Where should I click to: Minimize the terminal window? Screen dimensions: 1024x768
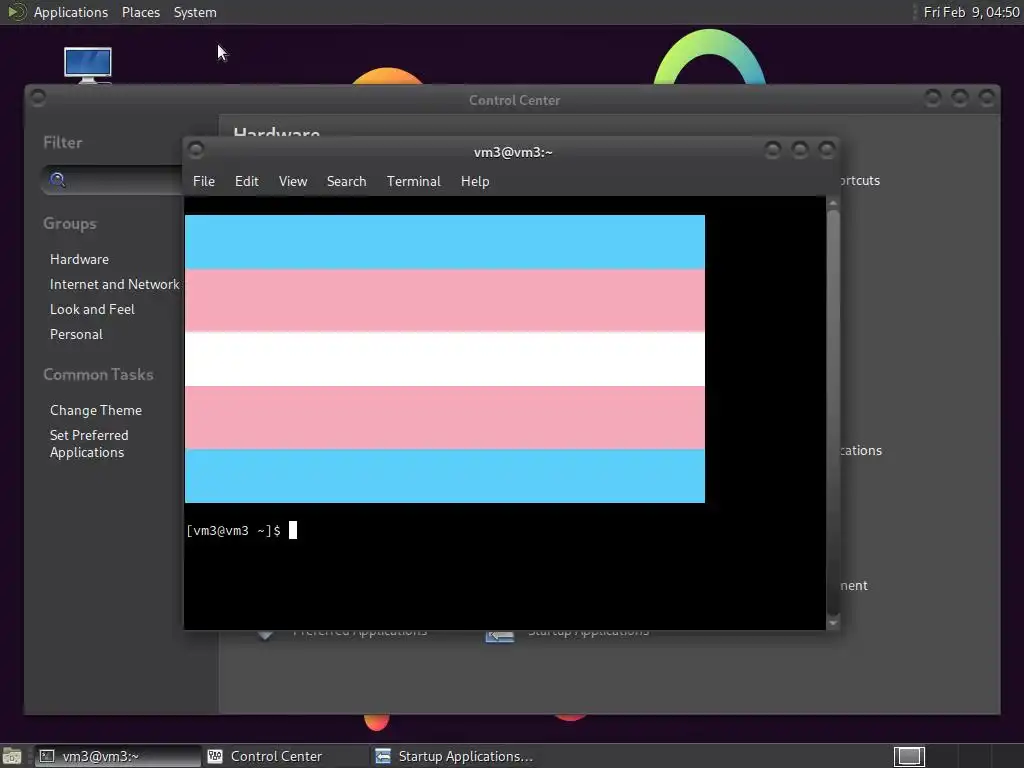(x=773, y=151)
